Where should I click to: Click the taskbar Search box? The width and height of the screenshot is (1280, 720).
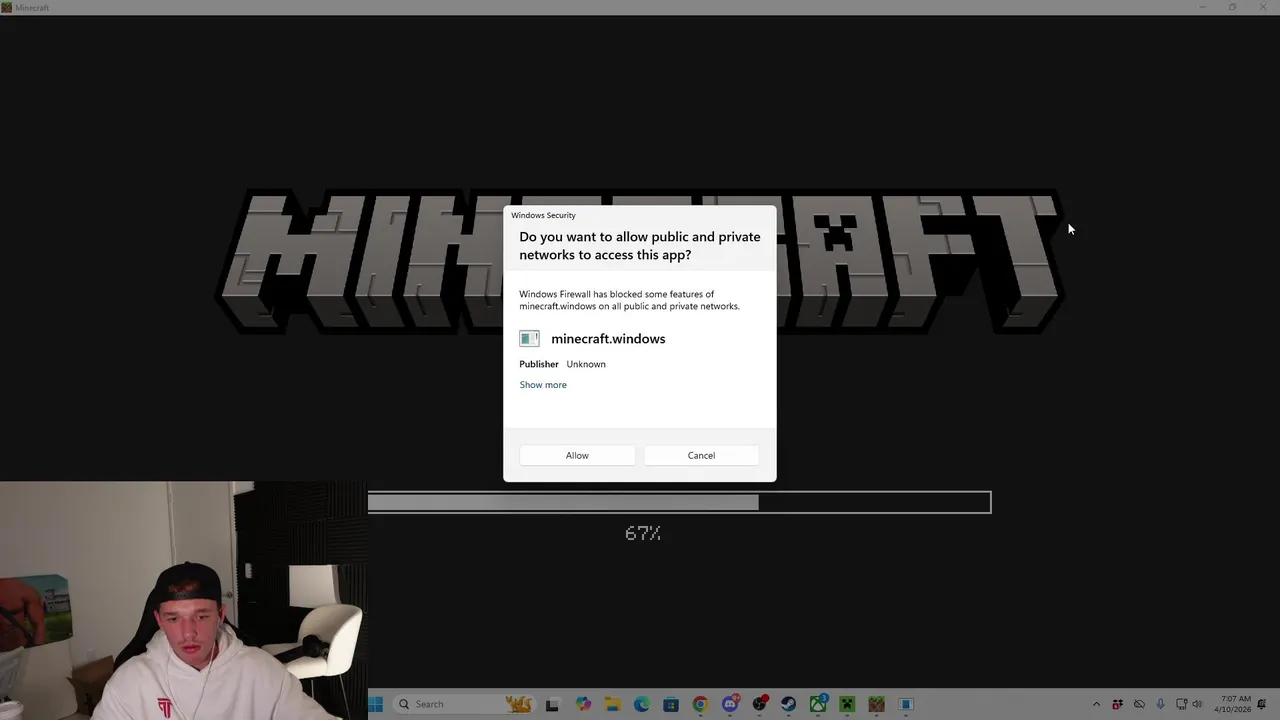coord(463,704)
